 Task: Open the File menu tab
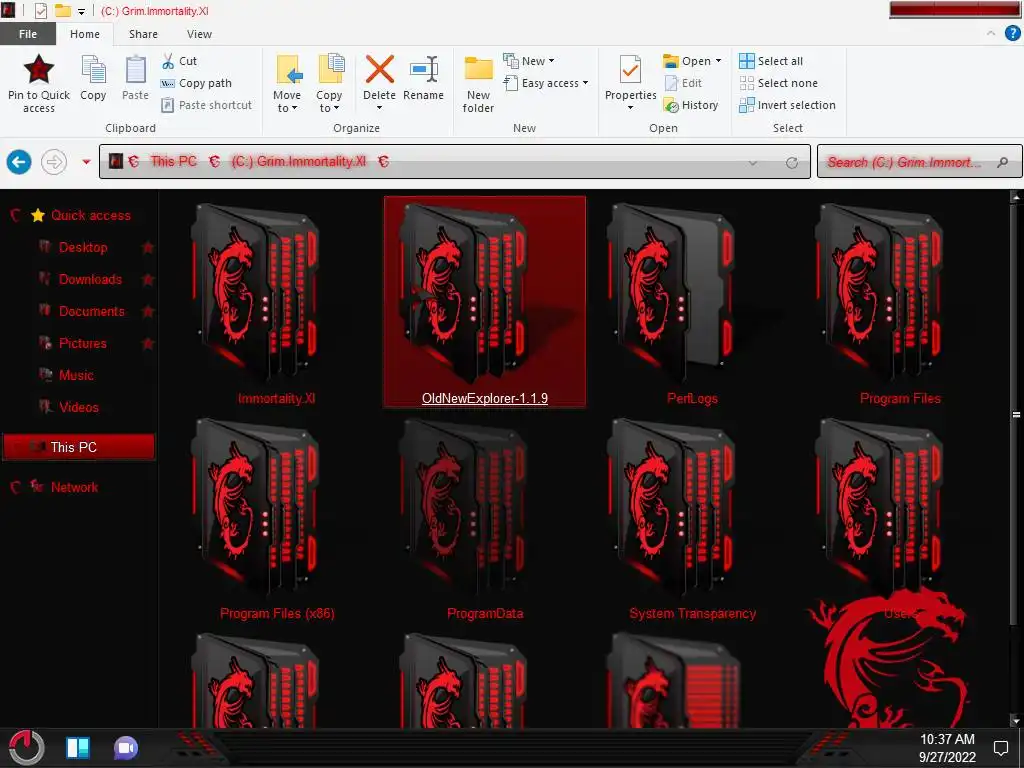28,34
